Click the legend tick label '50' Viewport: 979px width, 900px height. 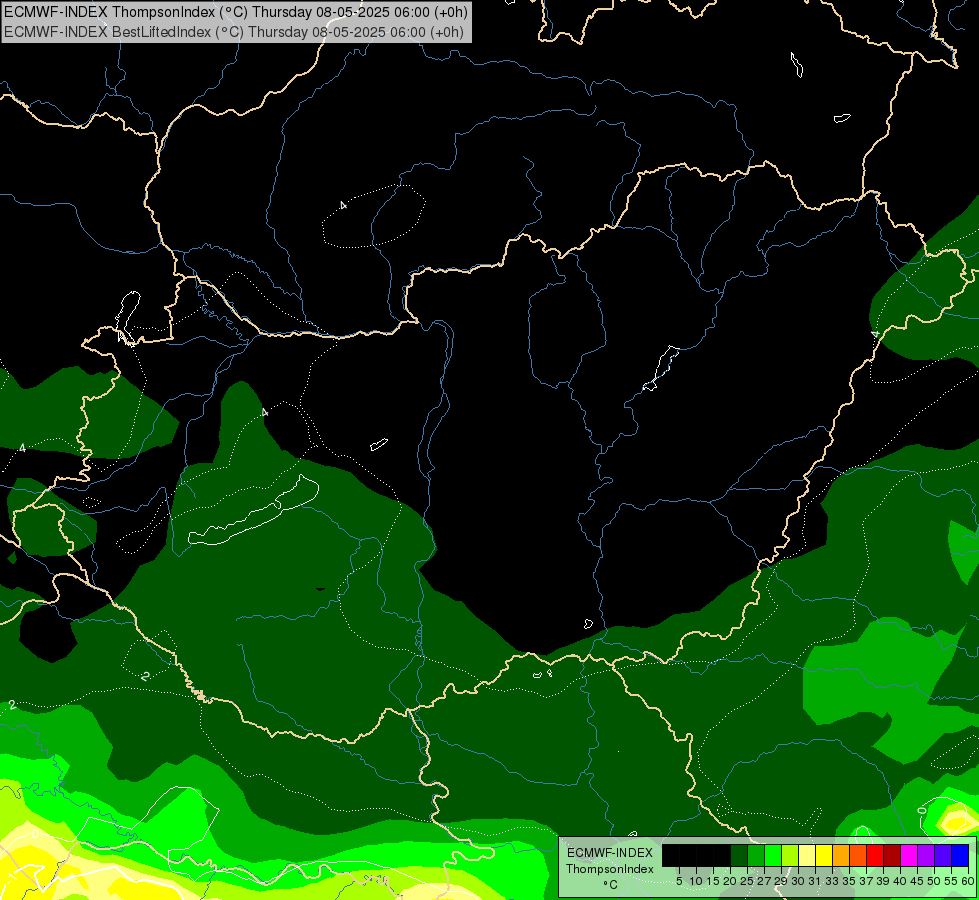pos(935,881)
